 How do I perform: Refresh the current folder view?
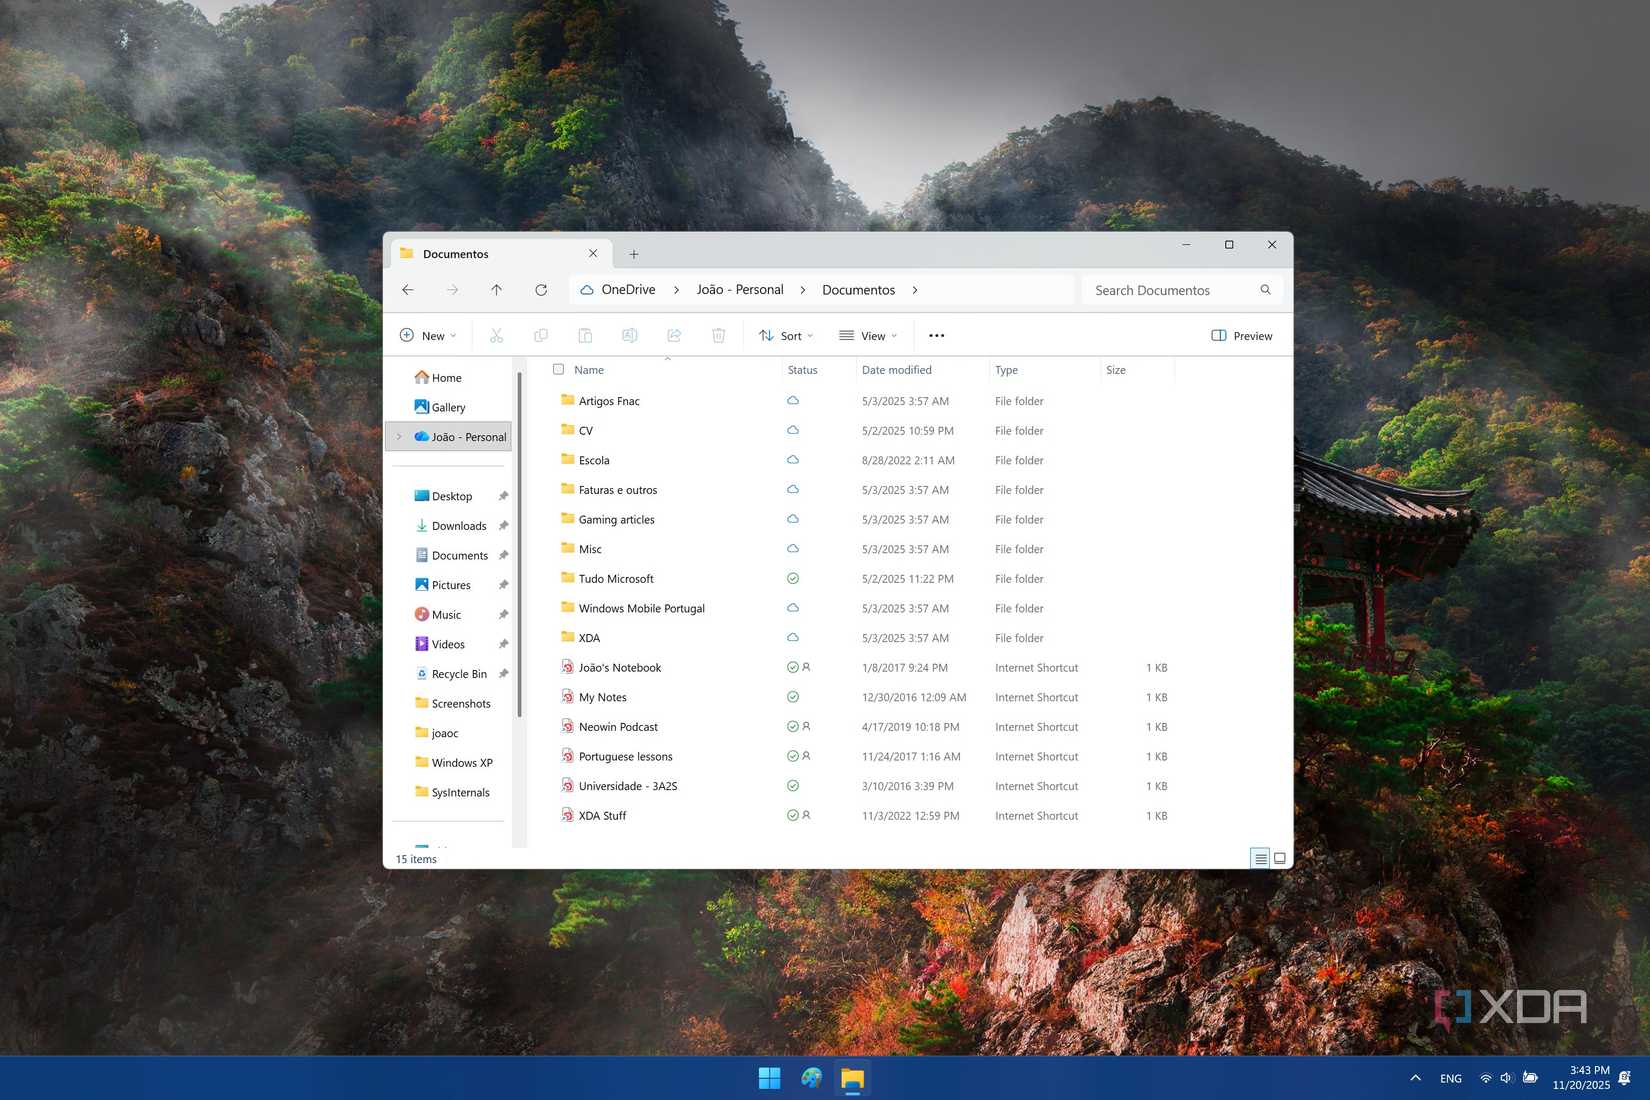pyautogui.click(x=541, y=290)
